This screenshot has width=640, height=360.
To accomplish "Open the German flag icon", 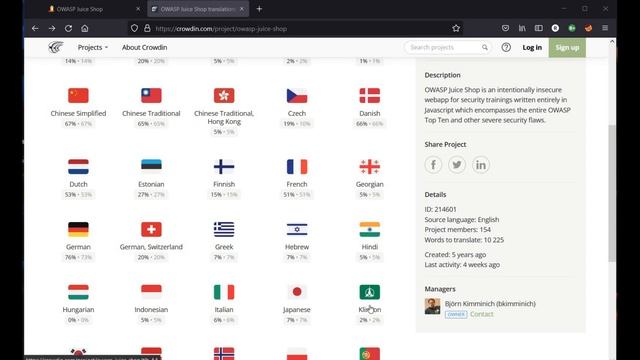I will (78, 229).
